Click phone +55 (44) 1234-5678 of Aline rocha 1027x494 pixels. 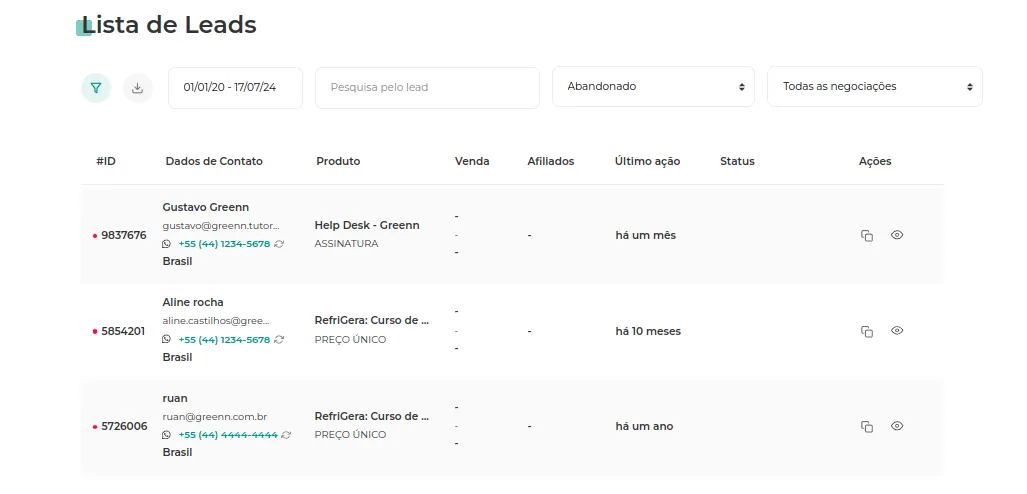224,339
